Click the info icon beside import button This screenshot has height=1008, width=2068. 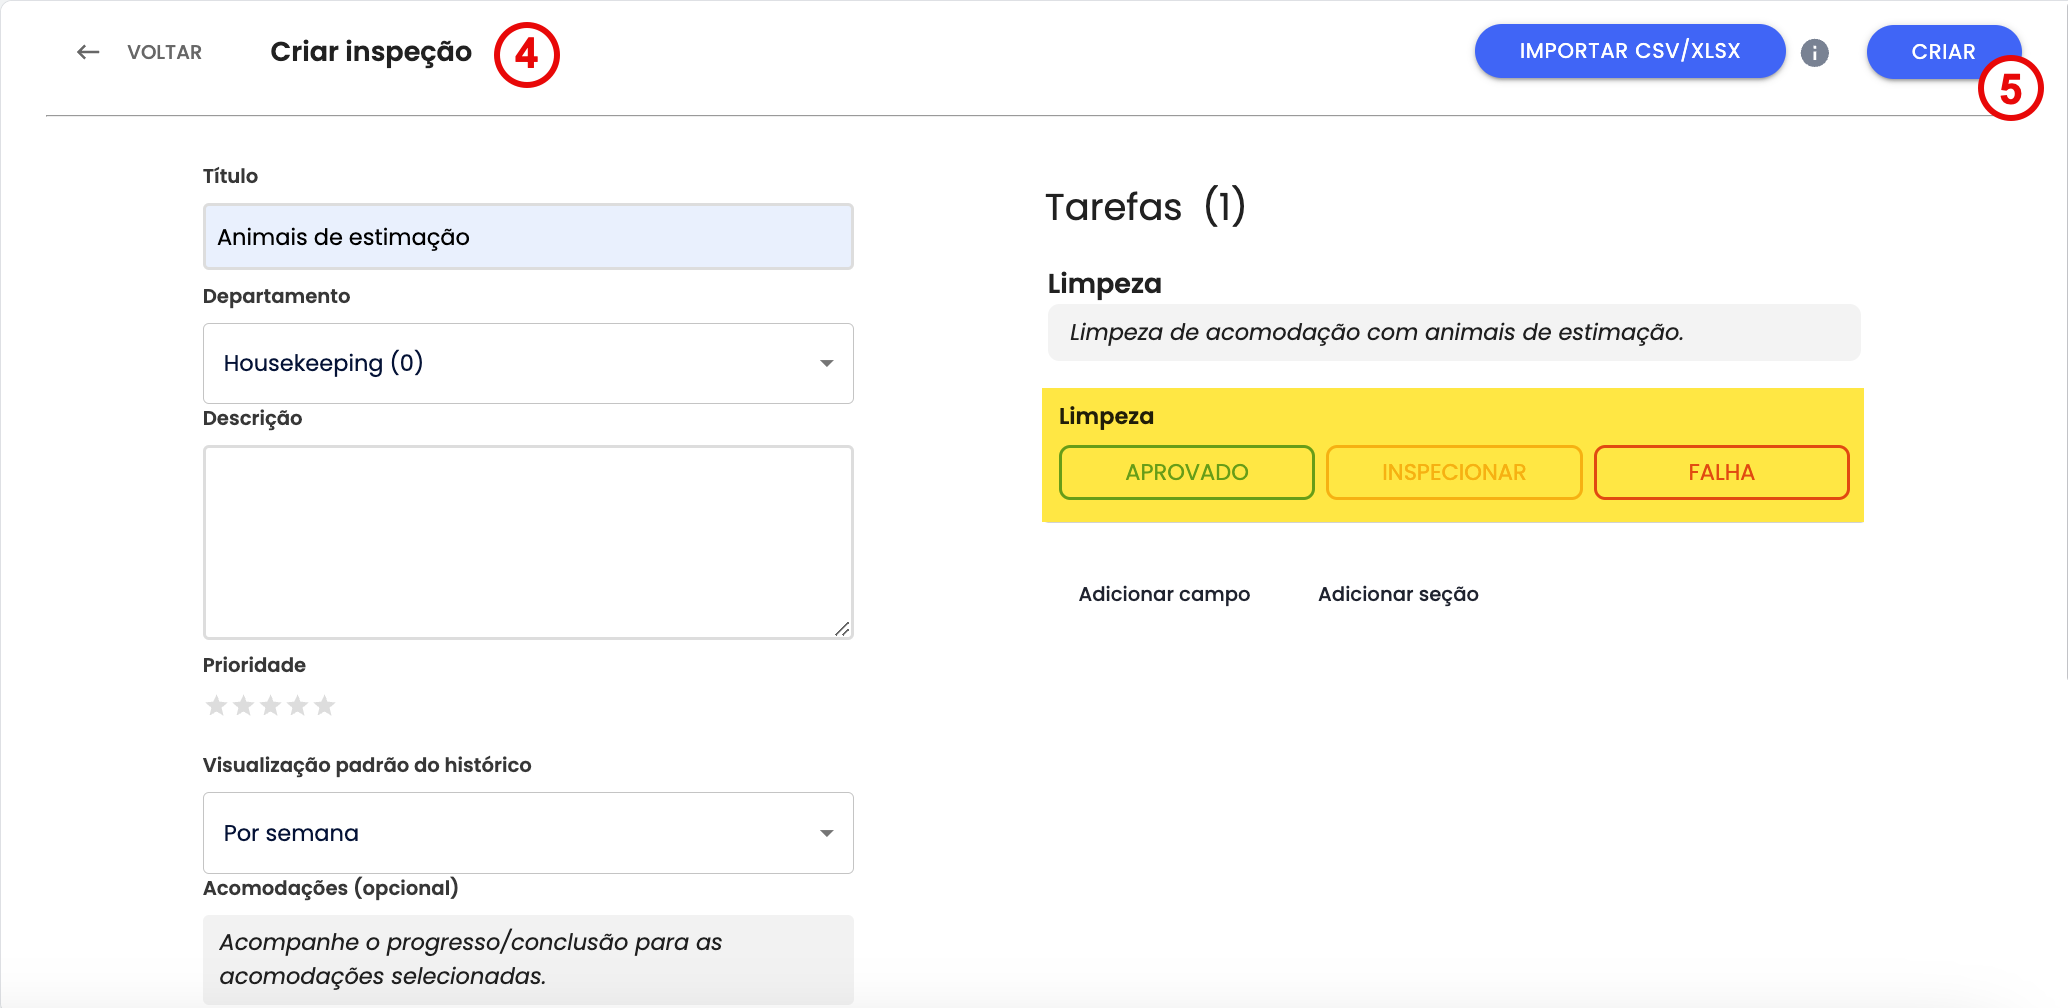click(x=1814, y=53)
